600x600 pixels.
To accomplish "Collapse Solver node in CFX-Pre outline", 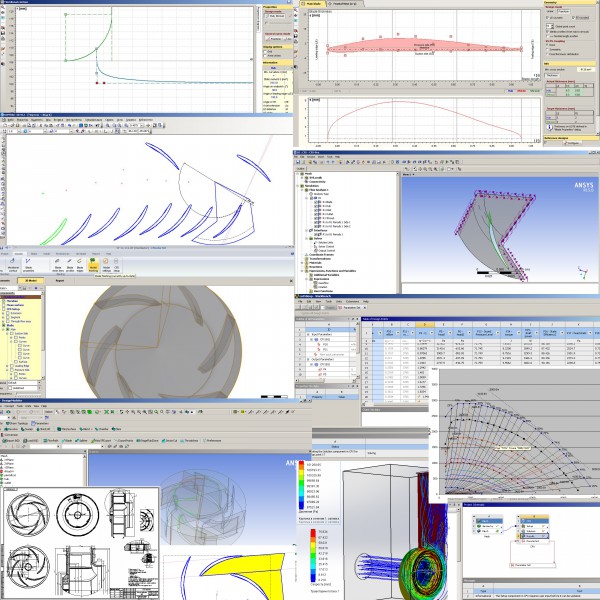I will (307, 238).
